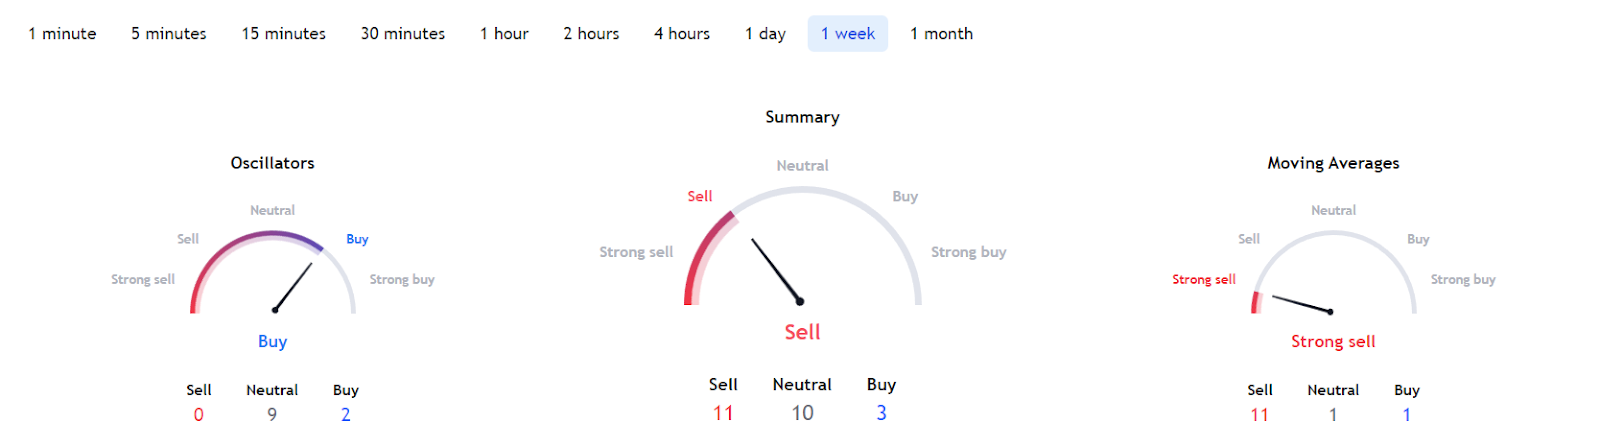Select the 1 minute timeframe tab
The image size is (1600, 446).
tap(62, 34)
